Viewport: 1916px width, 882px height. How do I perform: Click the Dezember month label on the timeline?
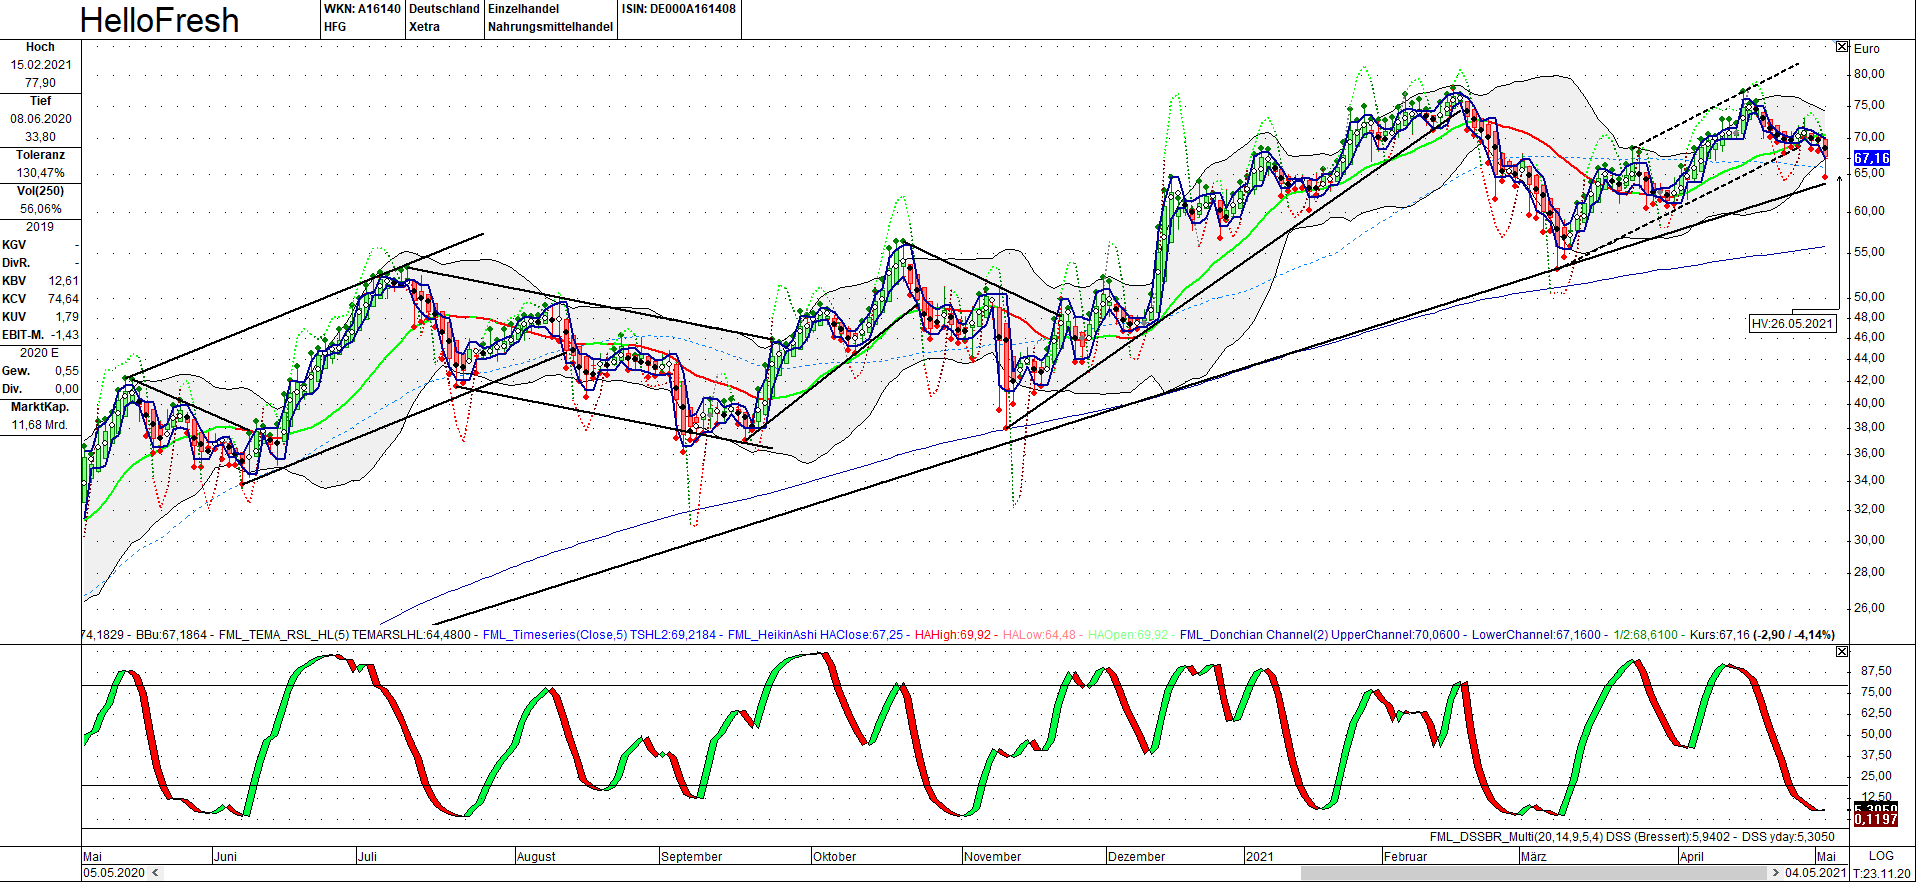[1137, 857]
